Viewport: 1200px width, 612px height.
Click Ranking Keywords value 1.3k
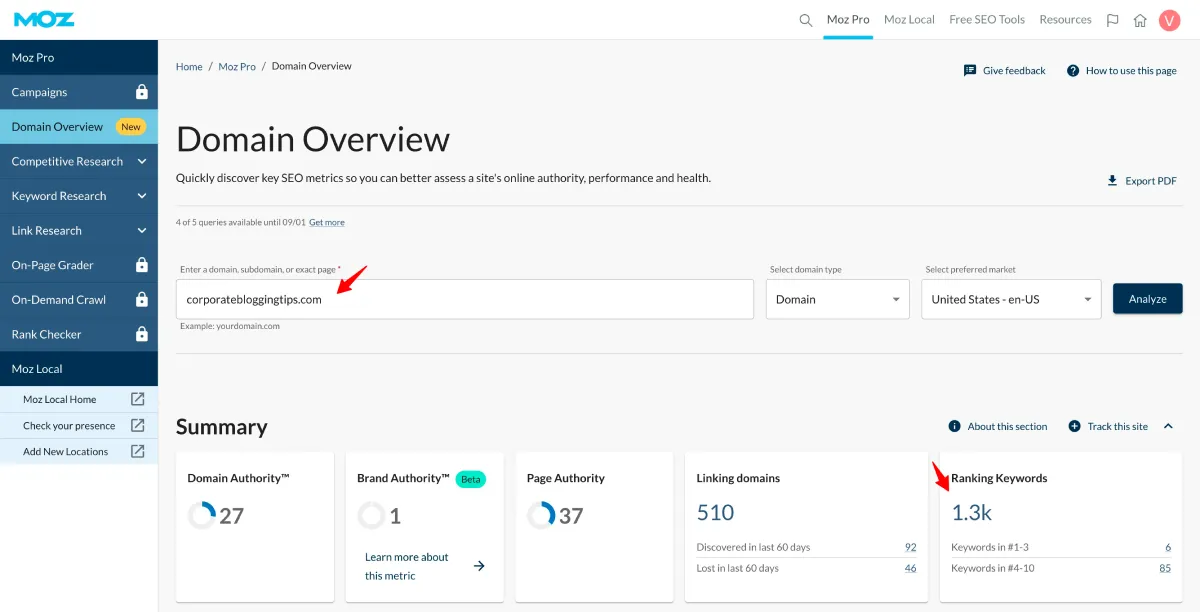(x=971, y=513)
